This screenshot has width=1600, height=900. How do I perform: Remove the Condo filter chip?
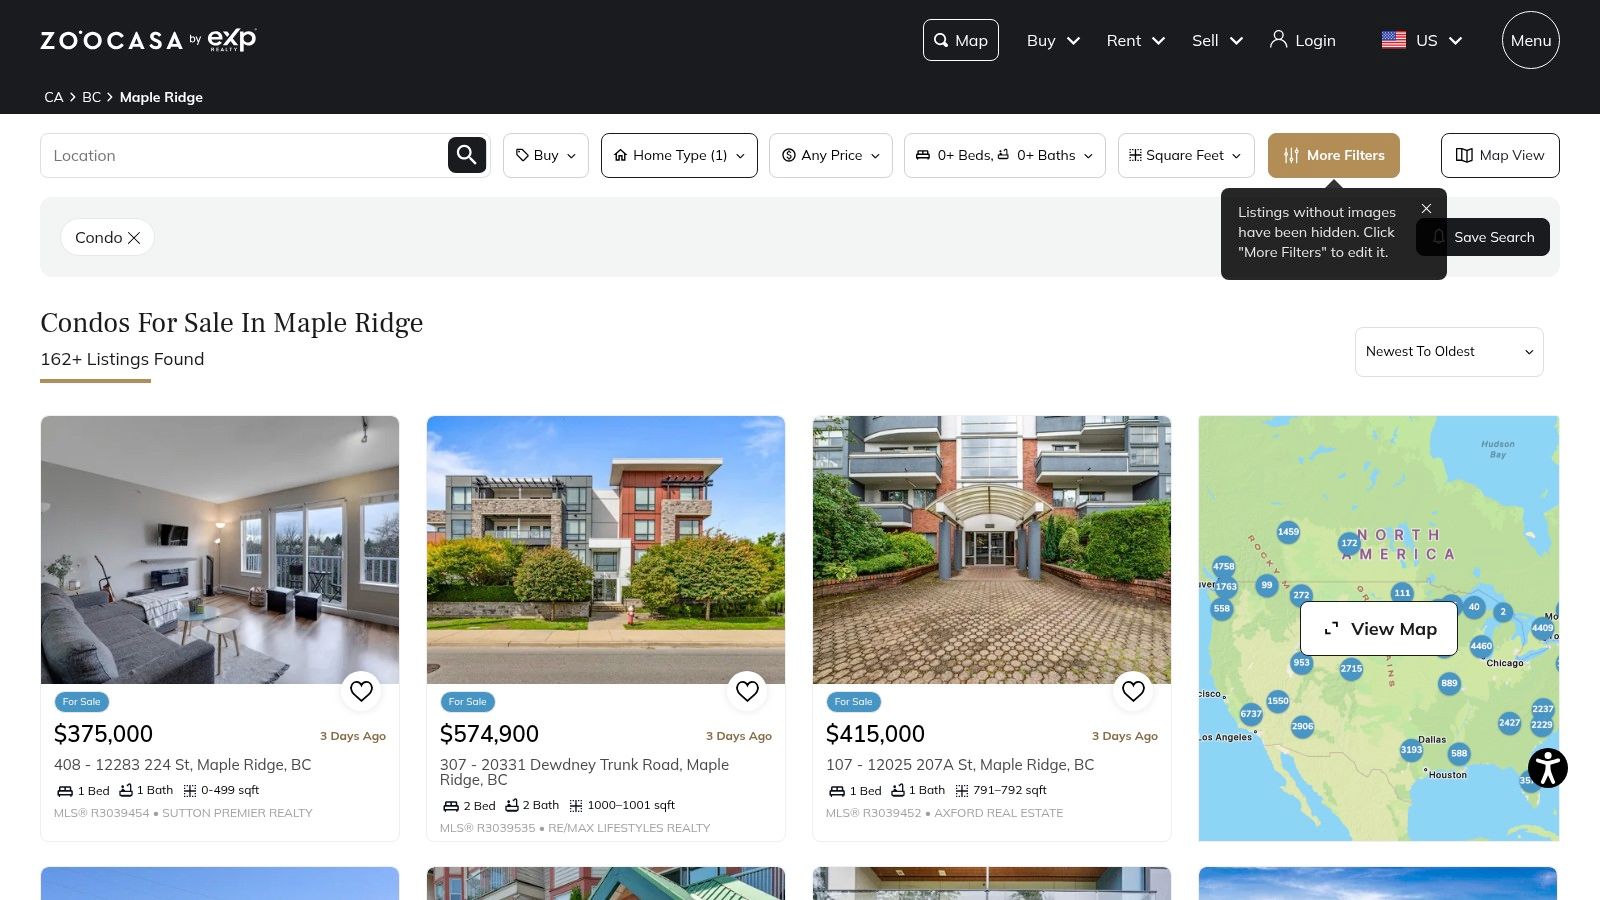(x=134, y=238)
